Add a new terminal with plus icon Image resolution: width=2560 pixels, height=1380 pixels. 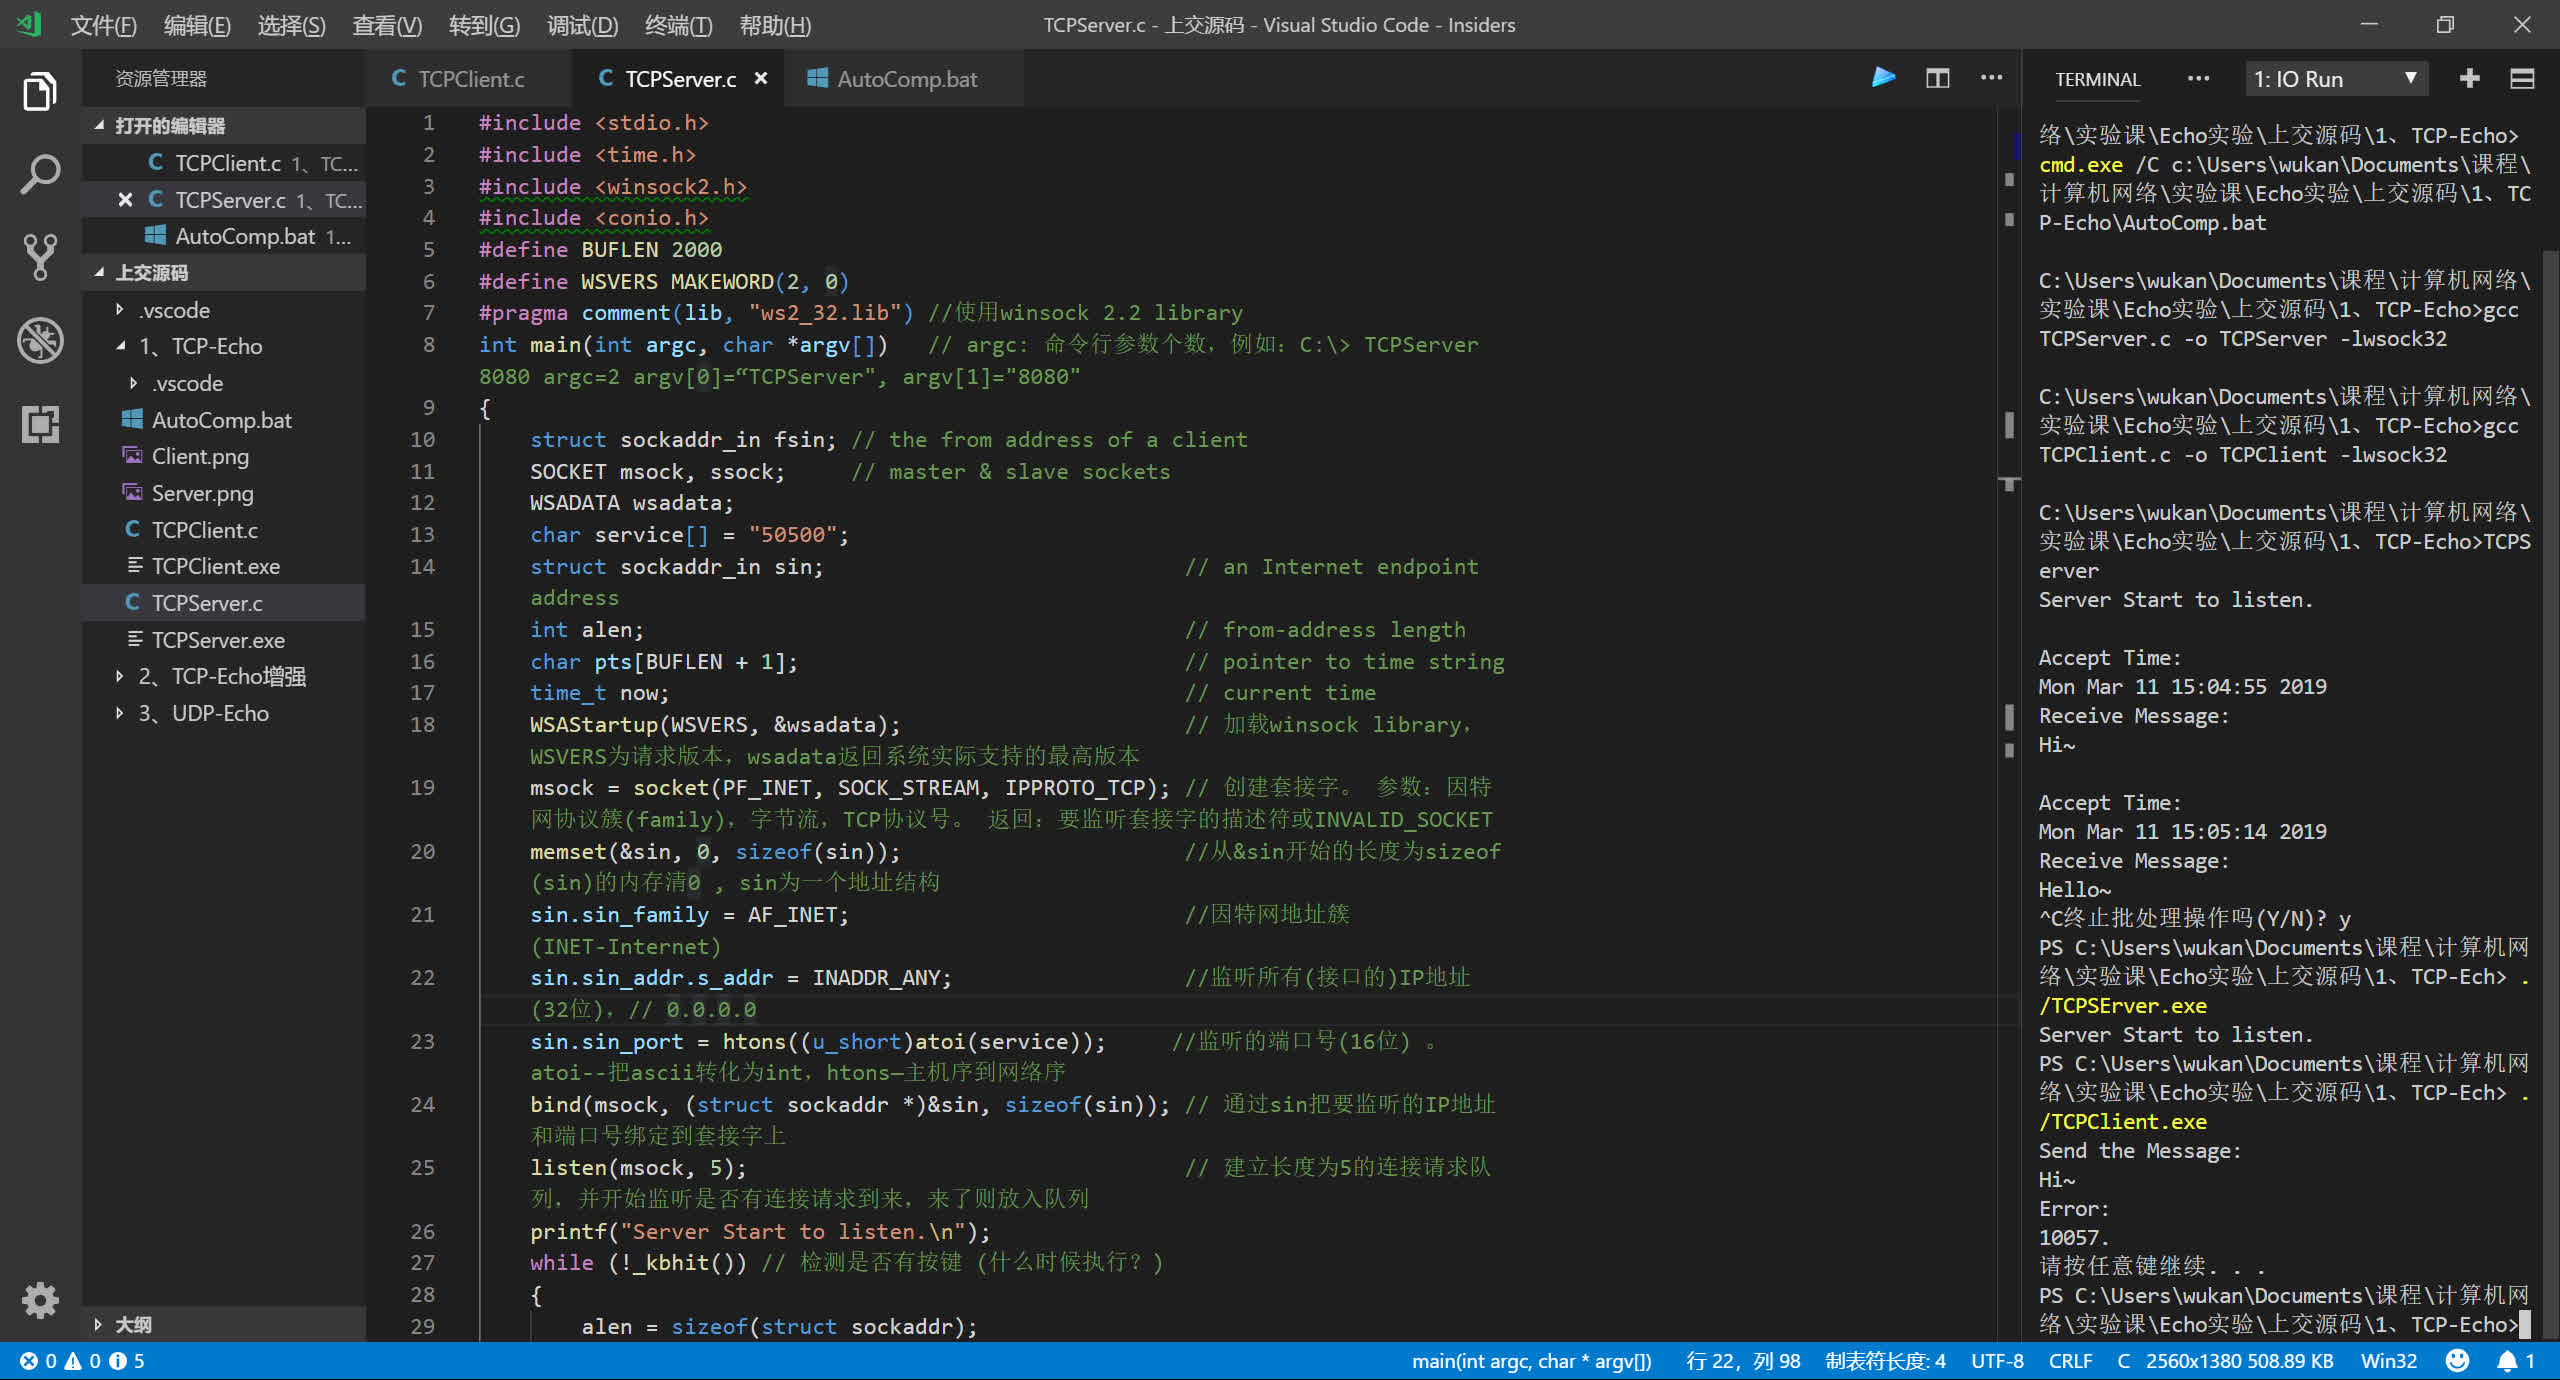[2469, 78]
